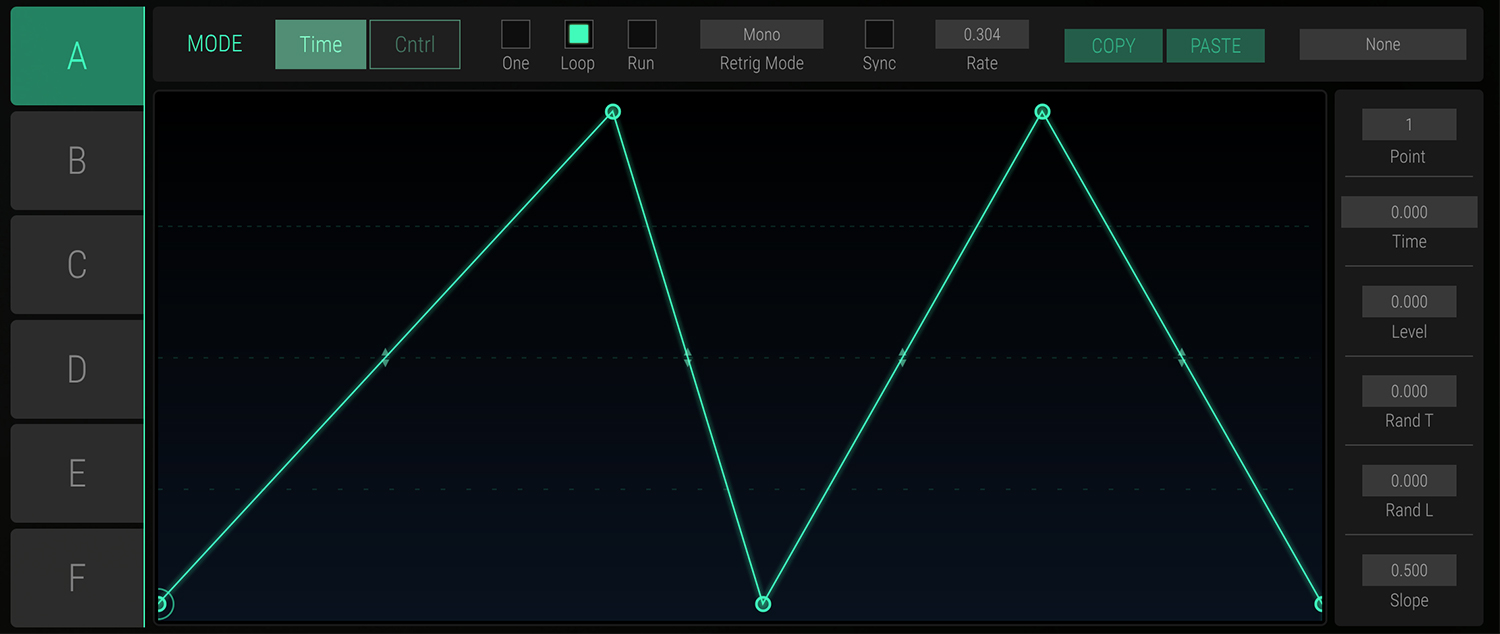This screenshot has height=634, width=1500.
Task: Click the Slope label text
Action: [x=1409, y=601]
